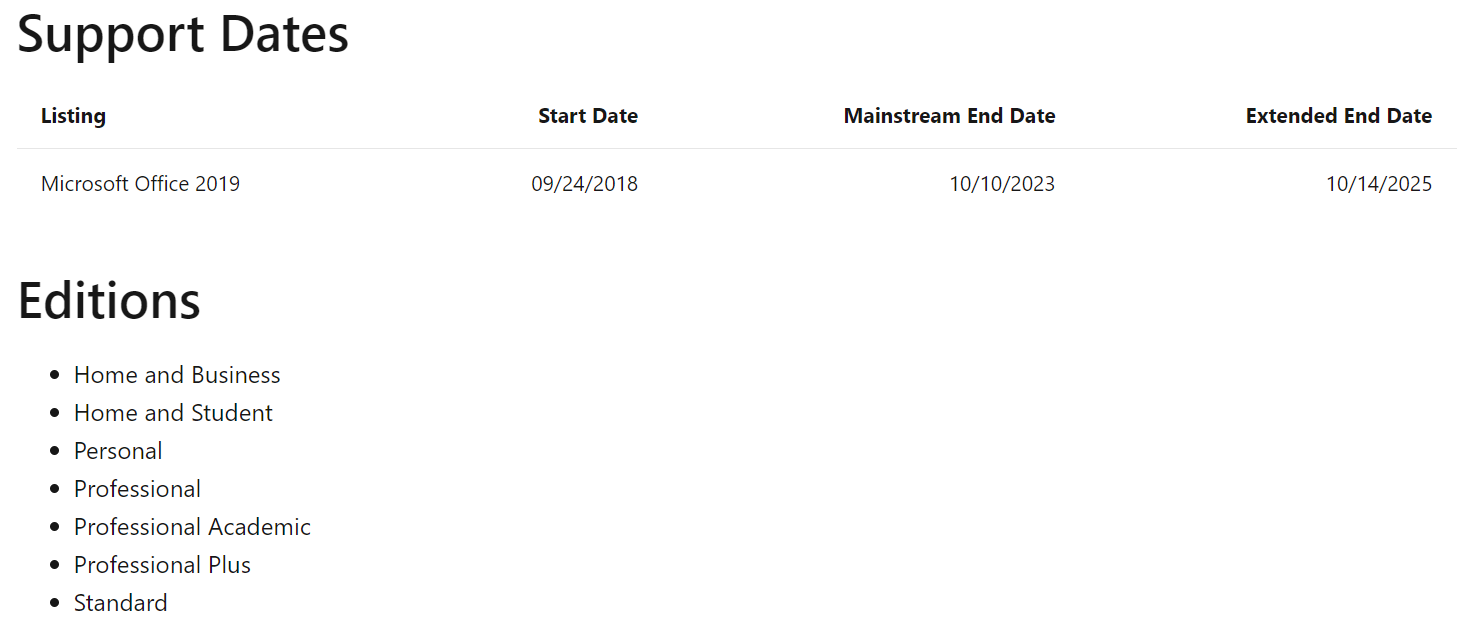
Task: Click the Start Date column header
Action: 588,116
